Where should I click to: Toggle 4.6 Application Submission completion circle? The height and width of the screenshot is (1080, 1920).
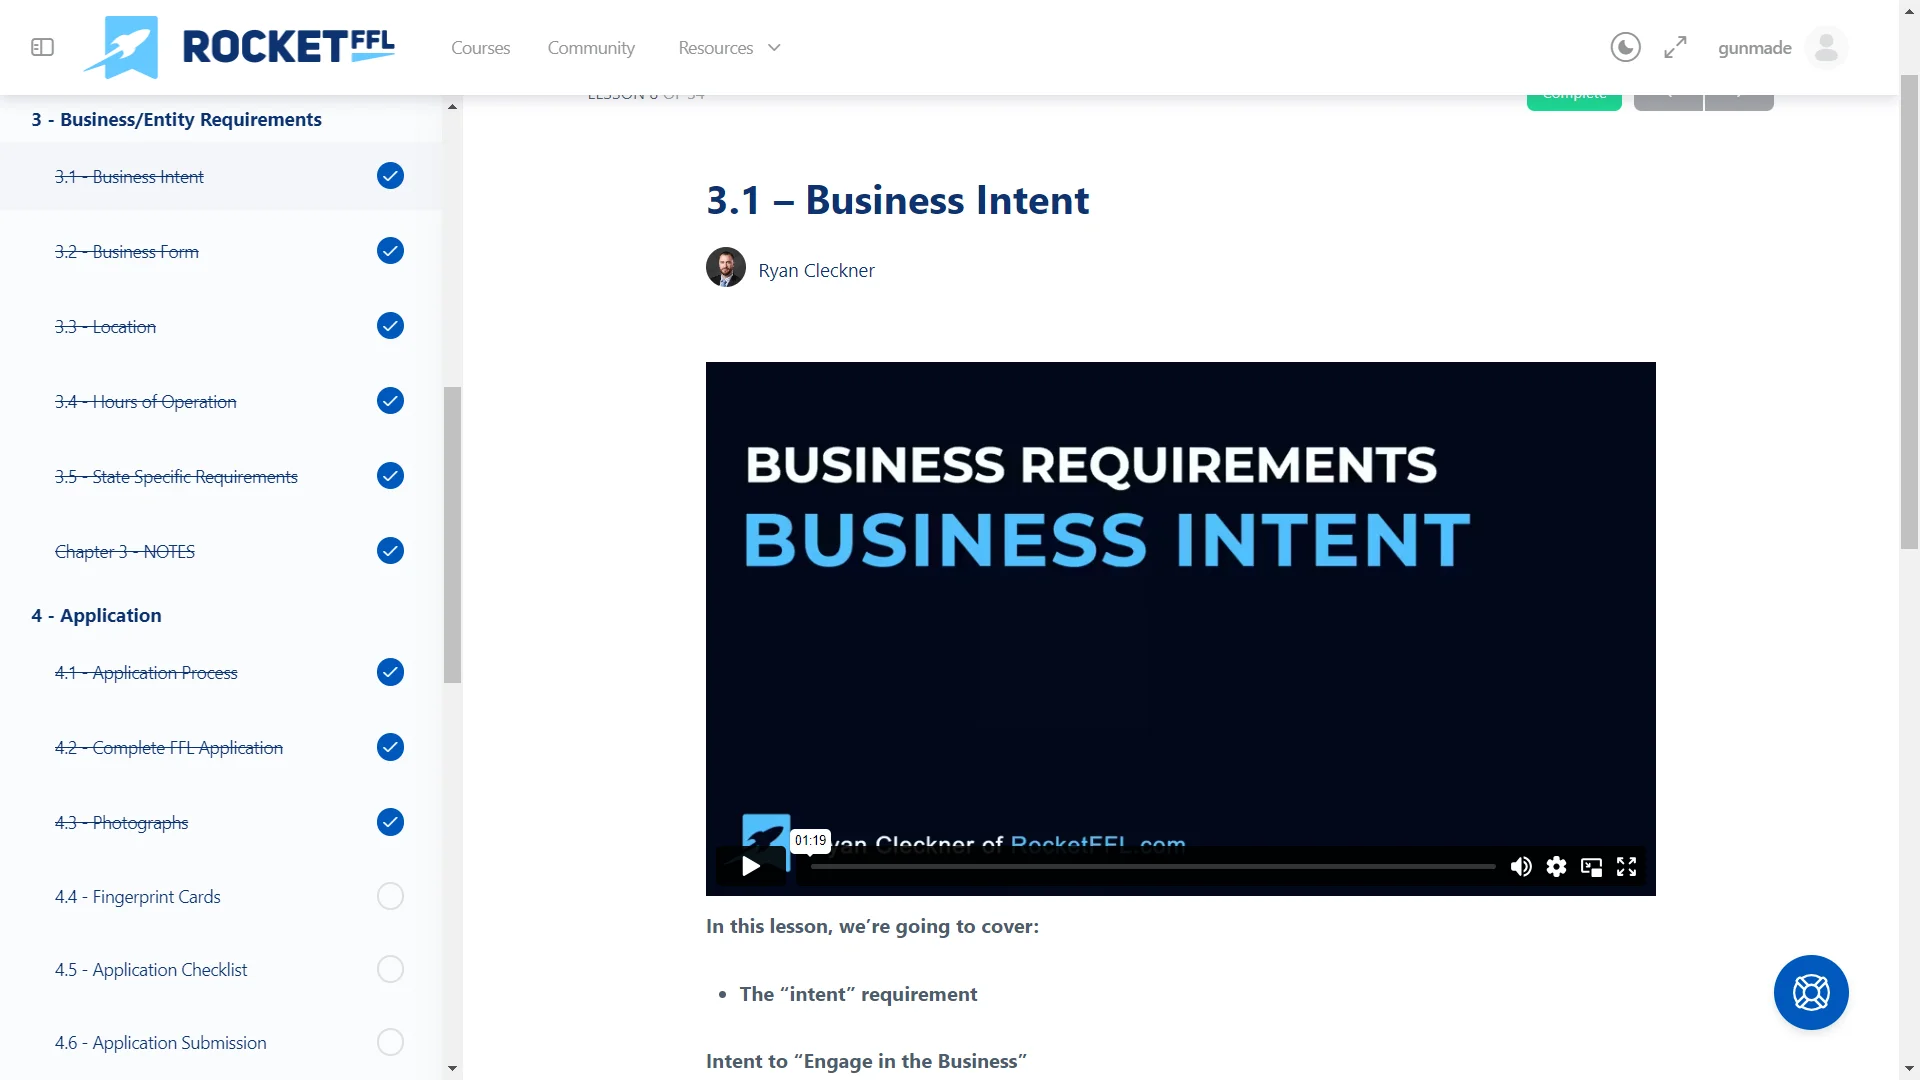pyautogui.click(x=390, y=1042)
